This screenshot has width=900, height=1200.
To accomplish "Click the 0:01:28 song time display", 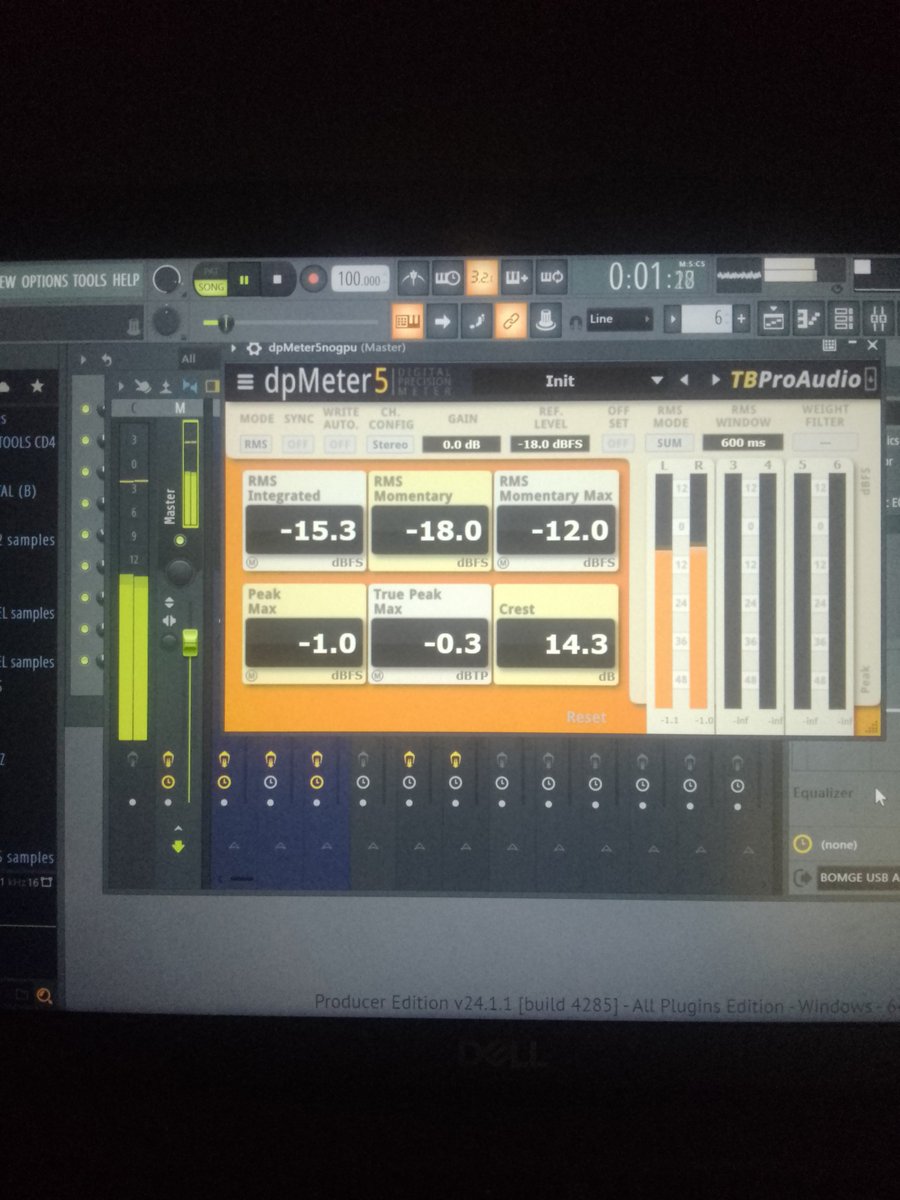I will (650, 277).
